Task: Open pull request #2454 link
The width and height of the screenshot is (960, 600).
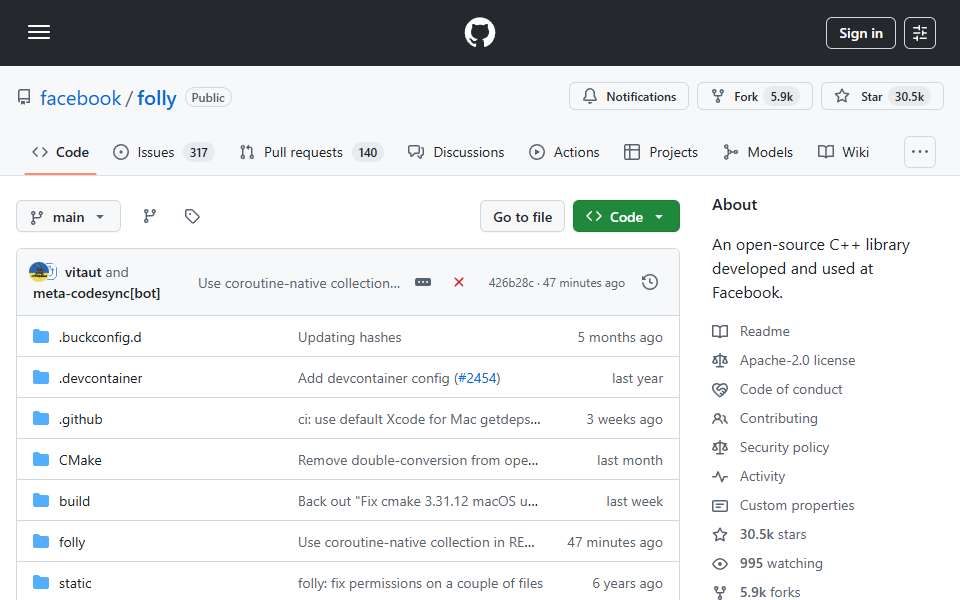Action: (x=477, y=378)
